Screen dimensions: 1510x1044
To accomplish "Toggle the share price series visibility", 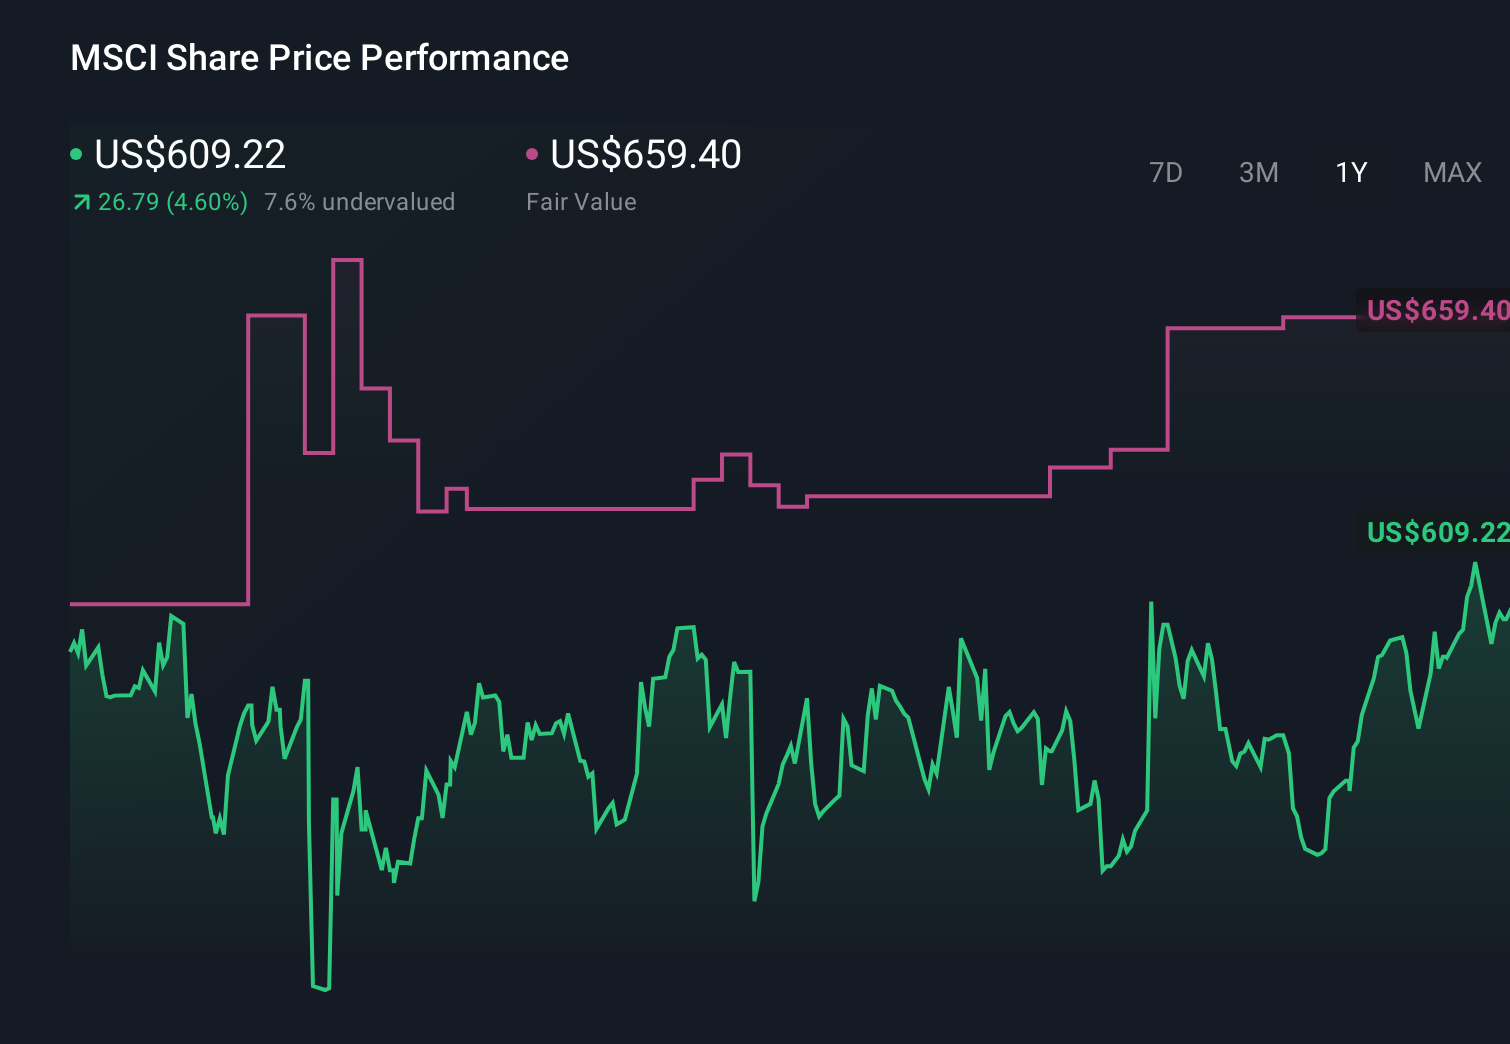I will pyautogui.click(x=76, y=155).
